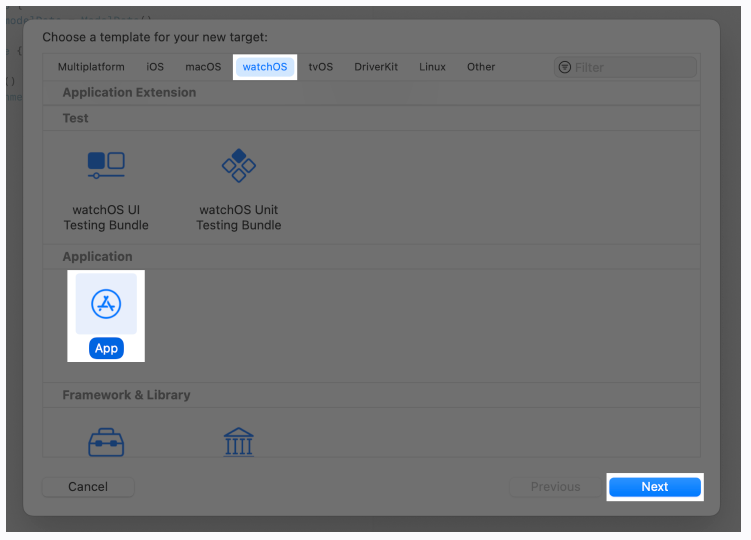The image size is (751, 540).
Task: Click the 'watchOS UI Testing Bundle' label
Action: pos(106,218)
